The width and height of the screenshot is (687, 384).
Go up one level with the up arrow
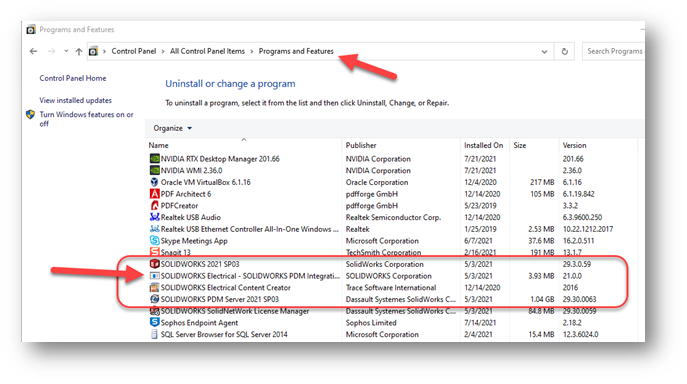[79, 51]
